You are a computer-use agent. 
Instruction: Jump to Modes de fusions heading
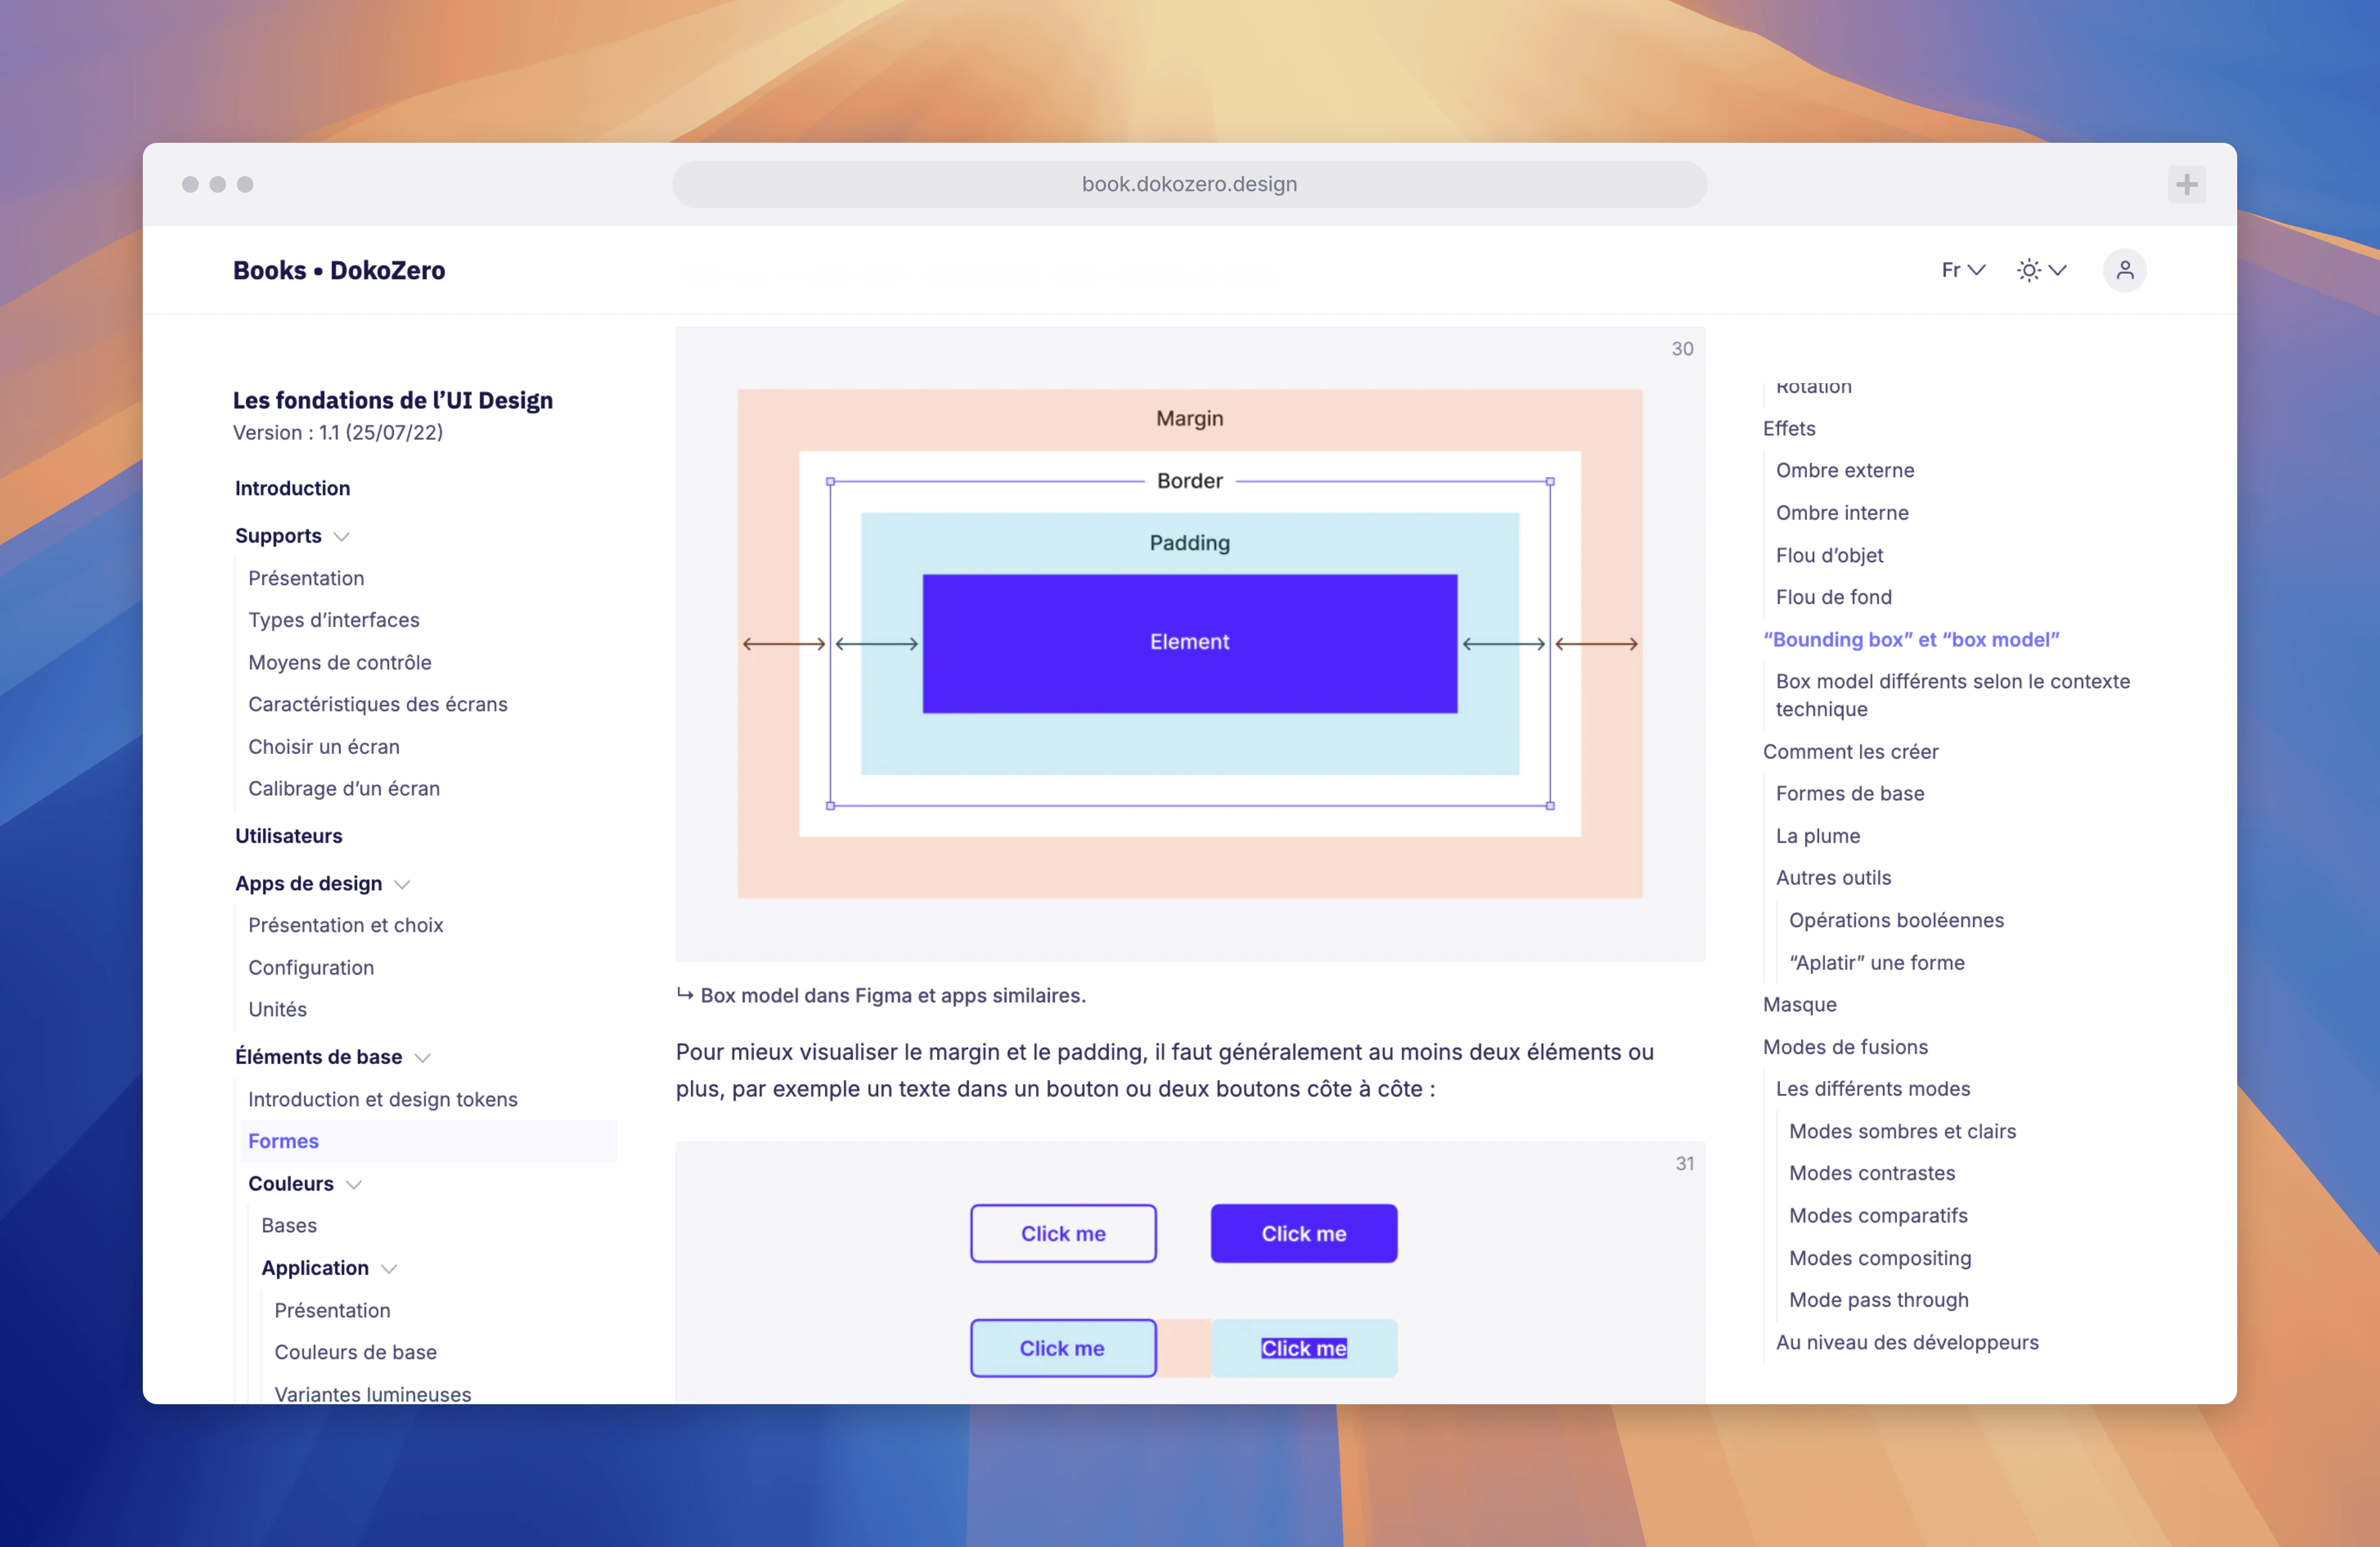pyautogui.click(x=1845, y=1047)
